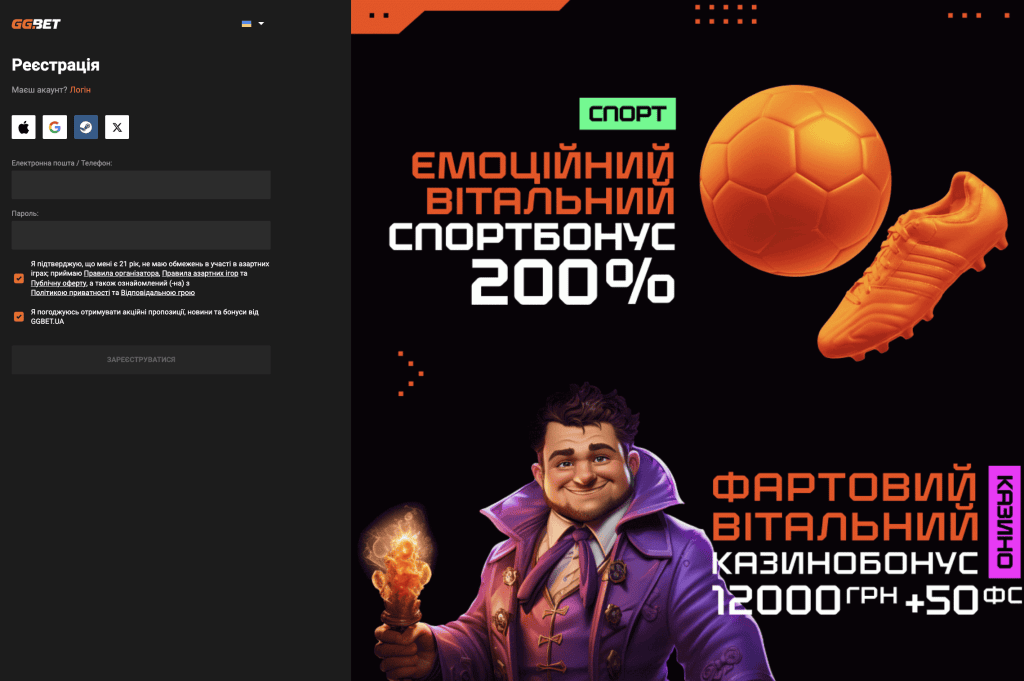Image resolution: width=1024 pixels, height=681 pixels.
Task: Open the Правила азартних ігор link
Action: 200,273
